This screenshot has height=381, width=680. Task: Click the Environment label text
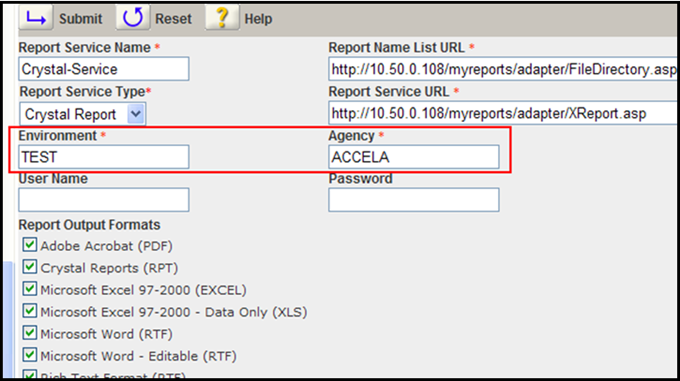click(x=58, y=136)
